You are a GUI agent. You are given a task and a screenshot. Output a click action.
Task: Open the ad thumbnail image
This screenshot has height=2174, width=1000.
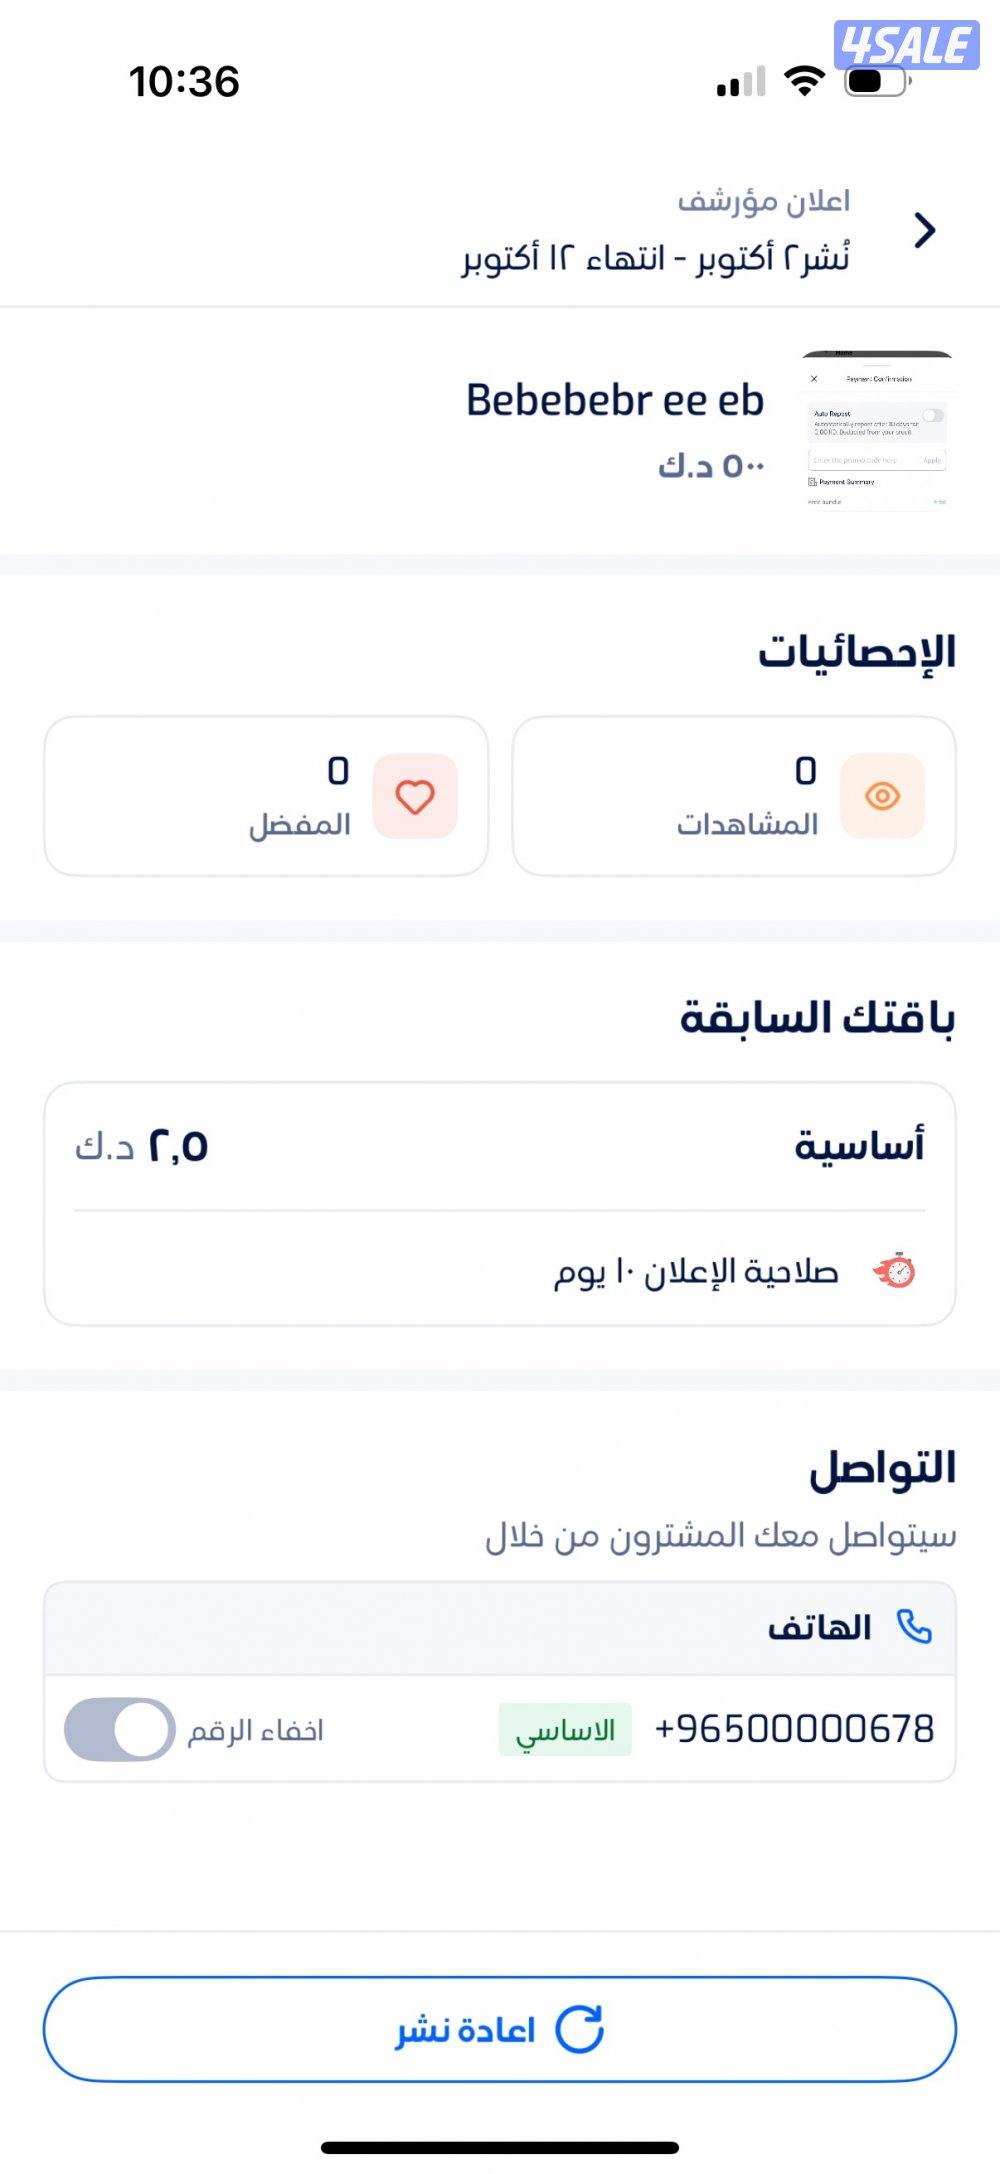[877, 431]
